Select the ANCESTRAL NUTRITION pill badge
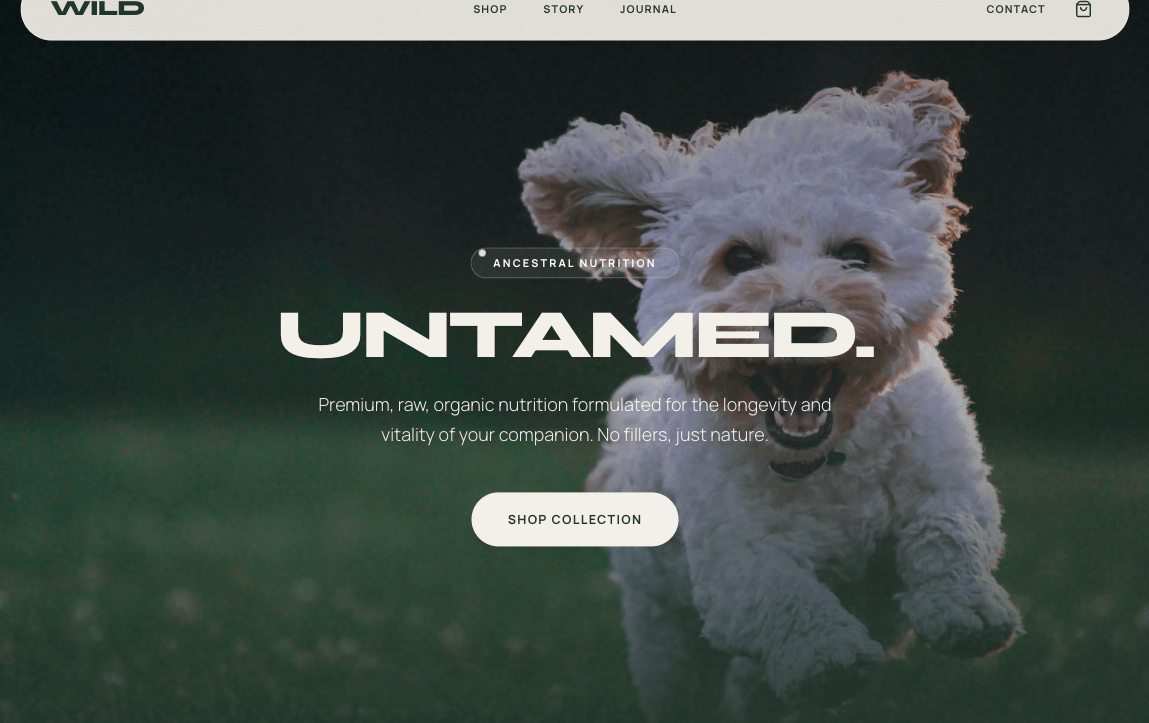 (574, 263)
